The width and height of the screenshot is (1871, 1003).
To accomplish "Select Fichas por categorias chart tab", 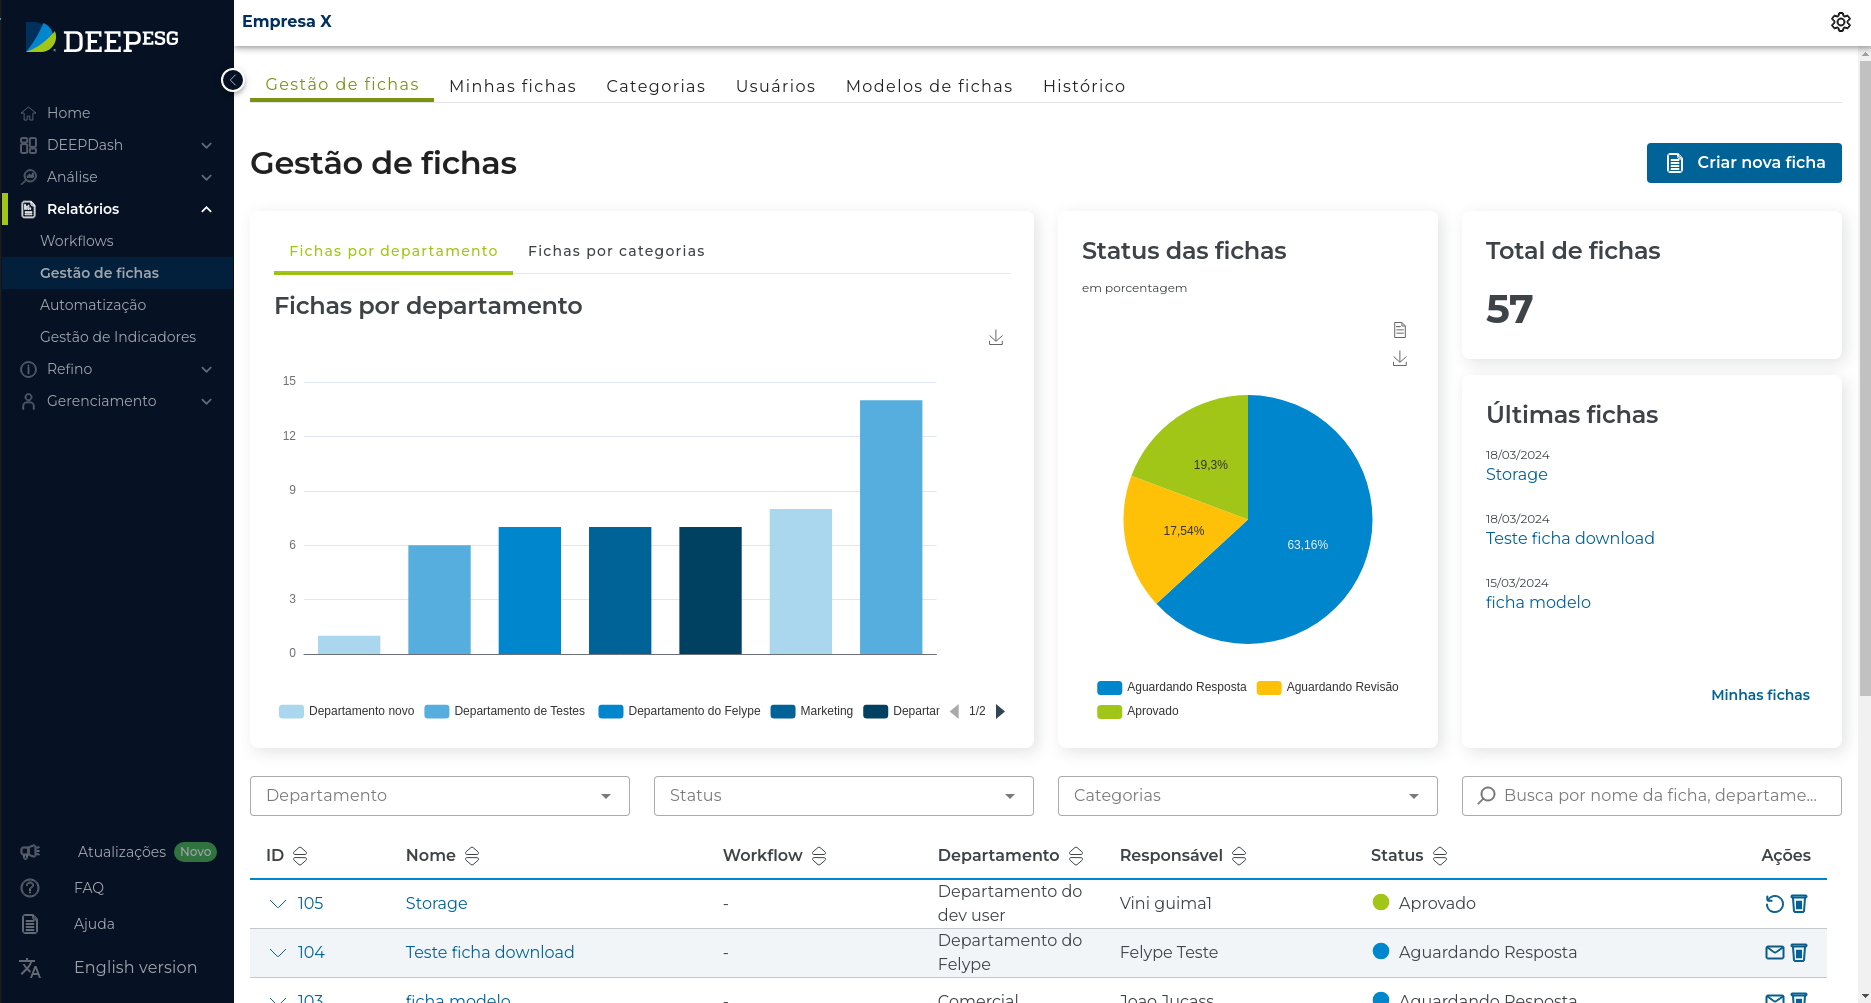I will click(x=616, y=251).
